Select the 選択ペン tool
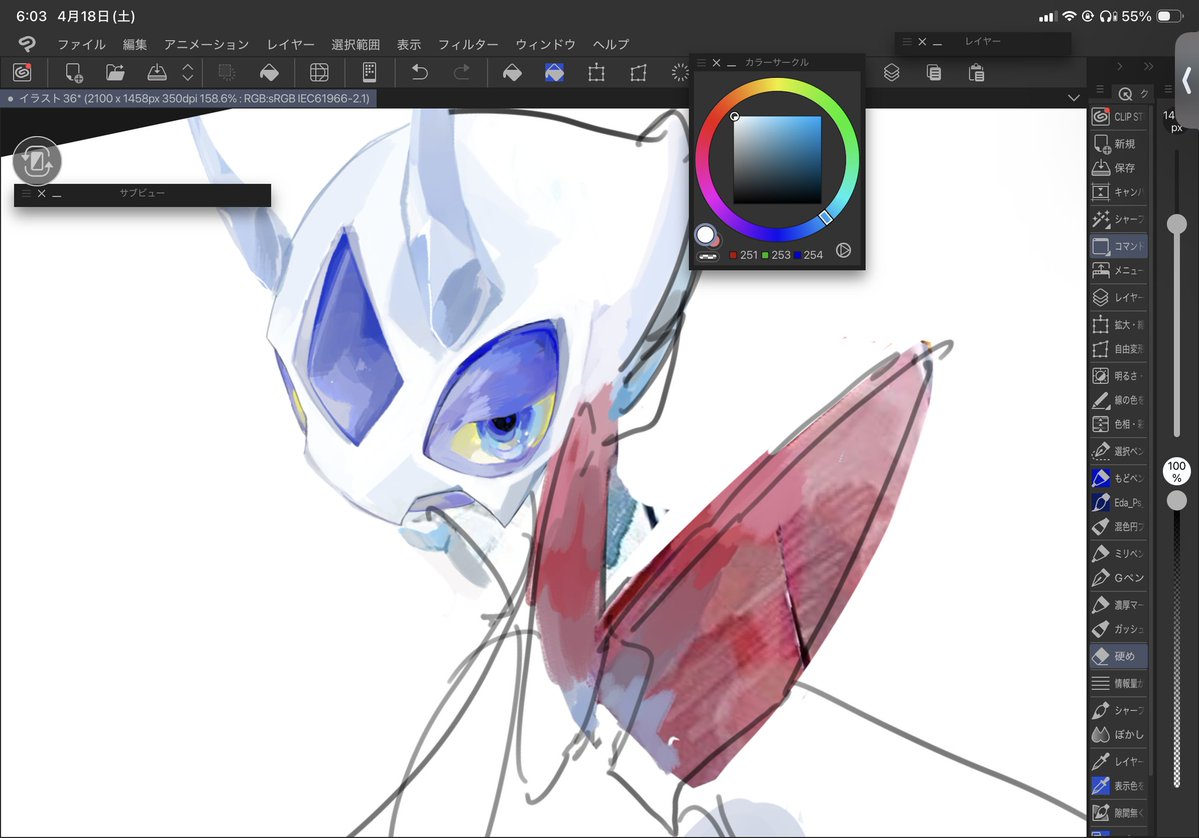1199x838 pixels. (x=1119, y=451)
